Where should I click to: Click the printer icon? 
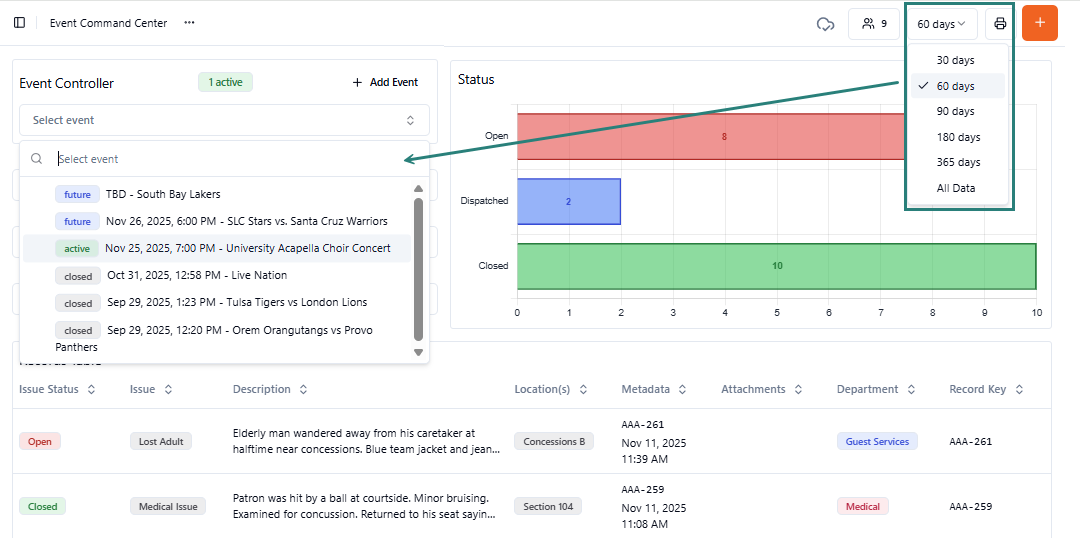tap(1000, 24)
